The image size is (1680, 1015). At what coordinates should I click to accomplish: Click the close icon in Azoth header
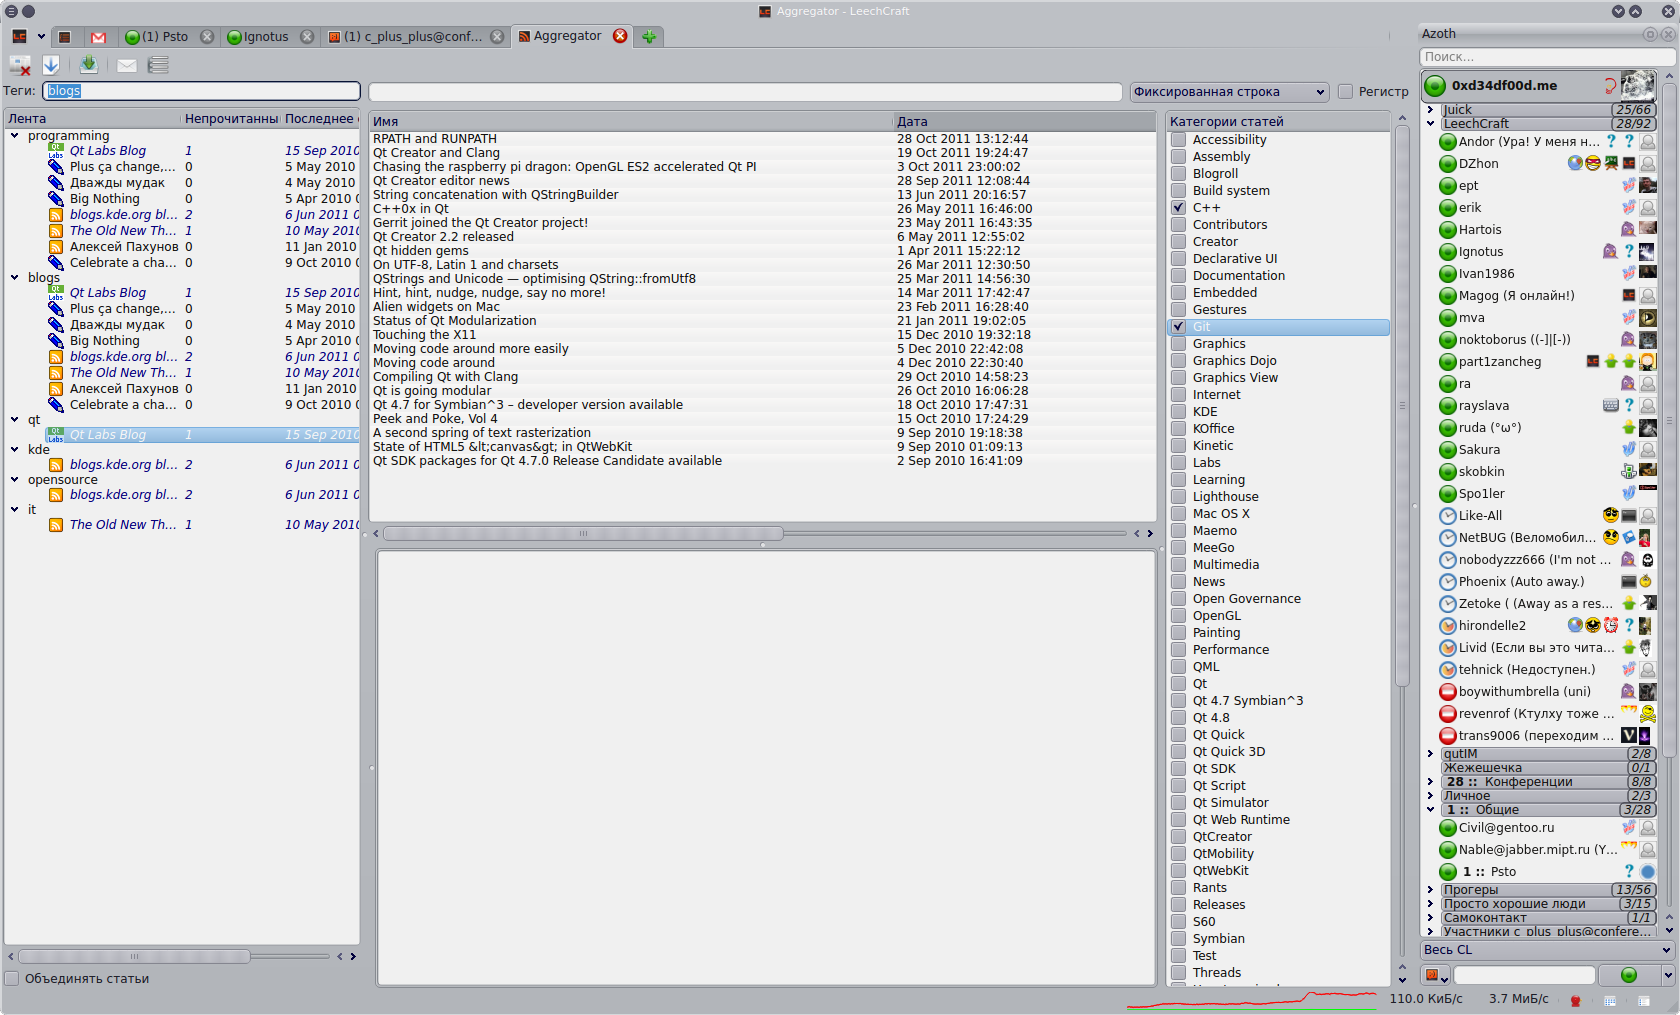click(x=1667, y=34)
